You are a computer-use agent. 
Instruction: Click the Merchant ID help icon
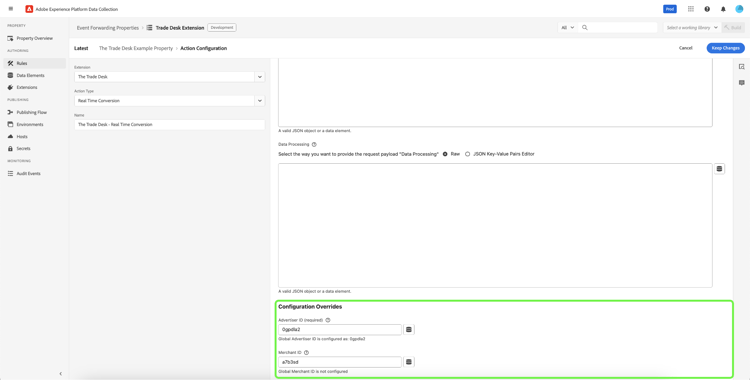[x=306, y=353]
